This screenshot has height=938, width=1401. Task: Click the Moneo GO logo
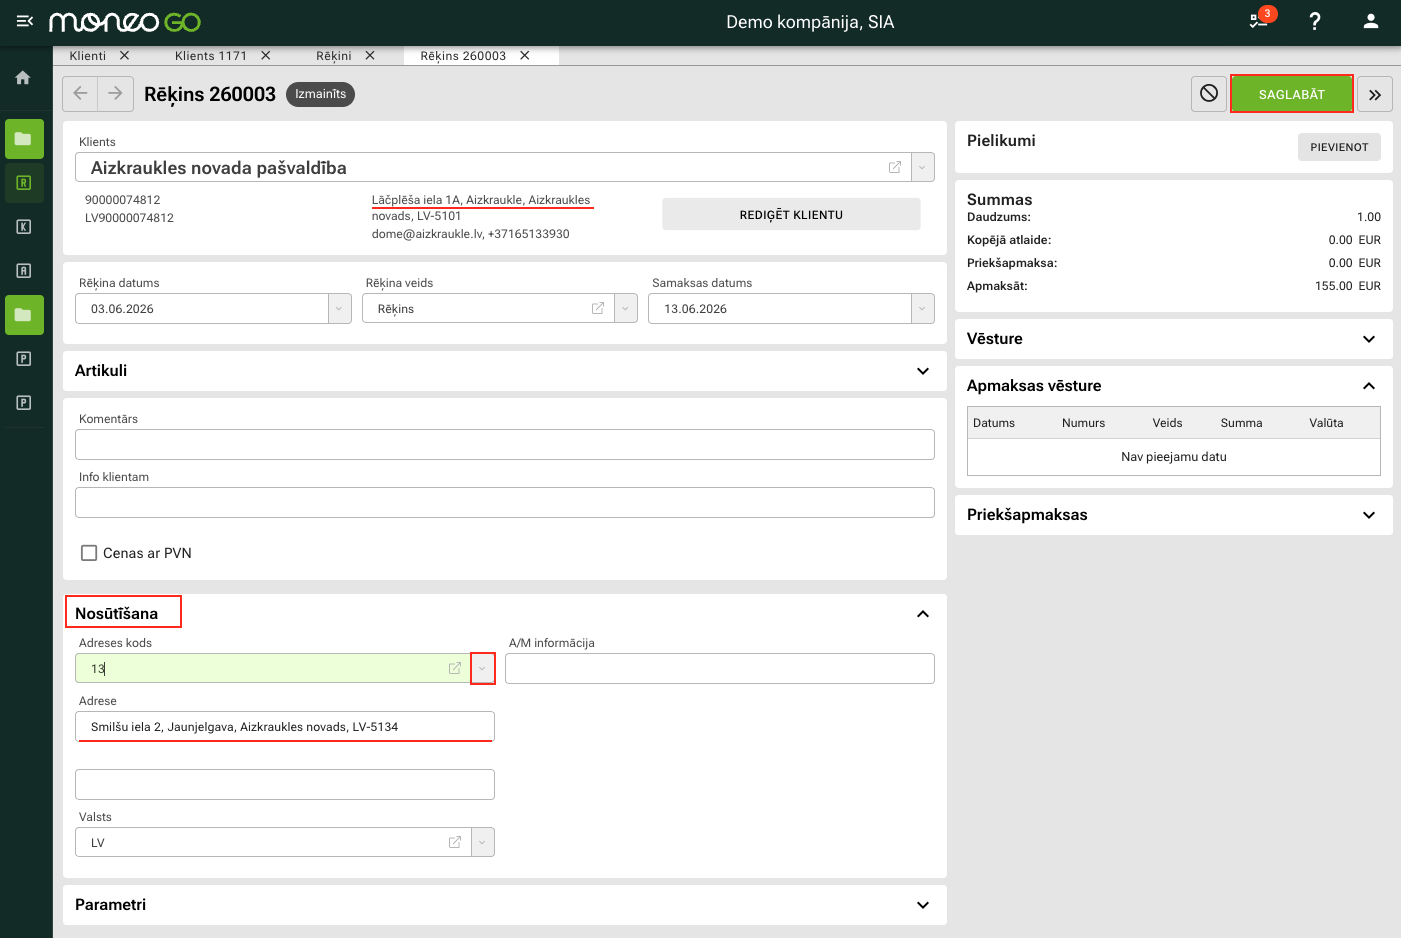125,21
